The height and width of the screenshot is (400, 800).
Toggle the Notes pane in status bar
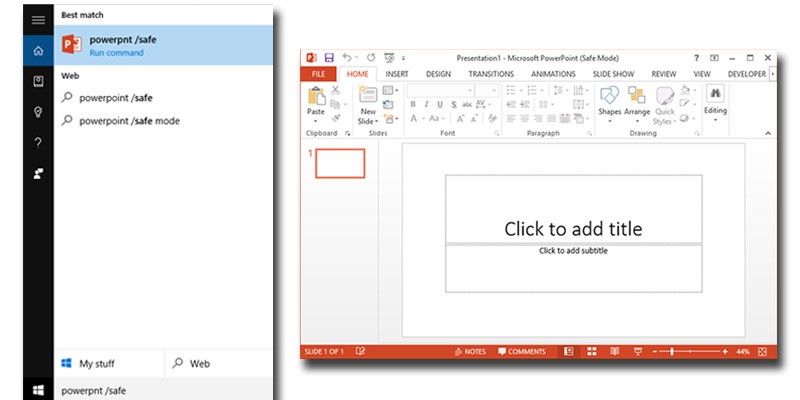coord(470,352)
